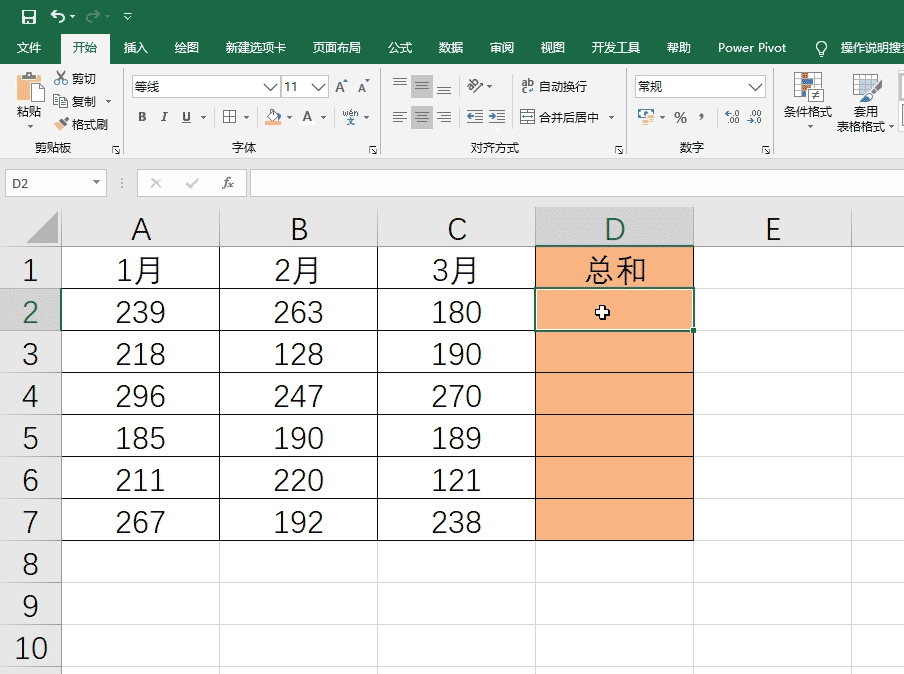904x674 pixels.
Task: Click the Save icon in quick access toolbar
Action: click(28, 17)
